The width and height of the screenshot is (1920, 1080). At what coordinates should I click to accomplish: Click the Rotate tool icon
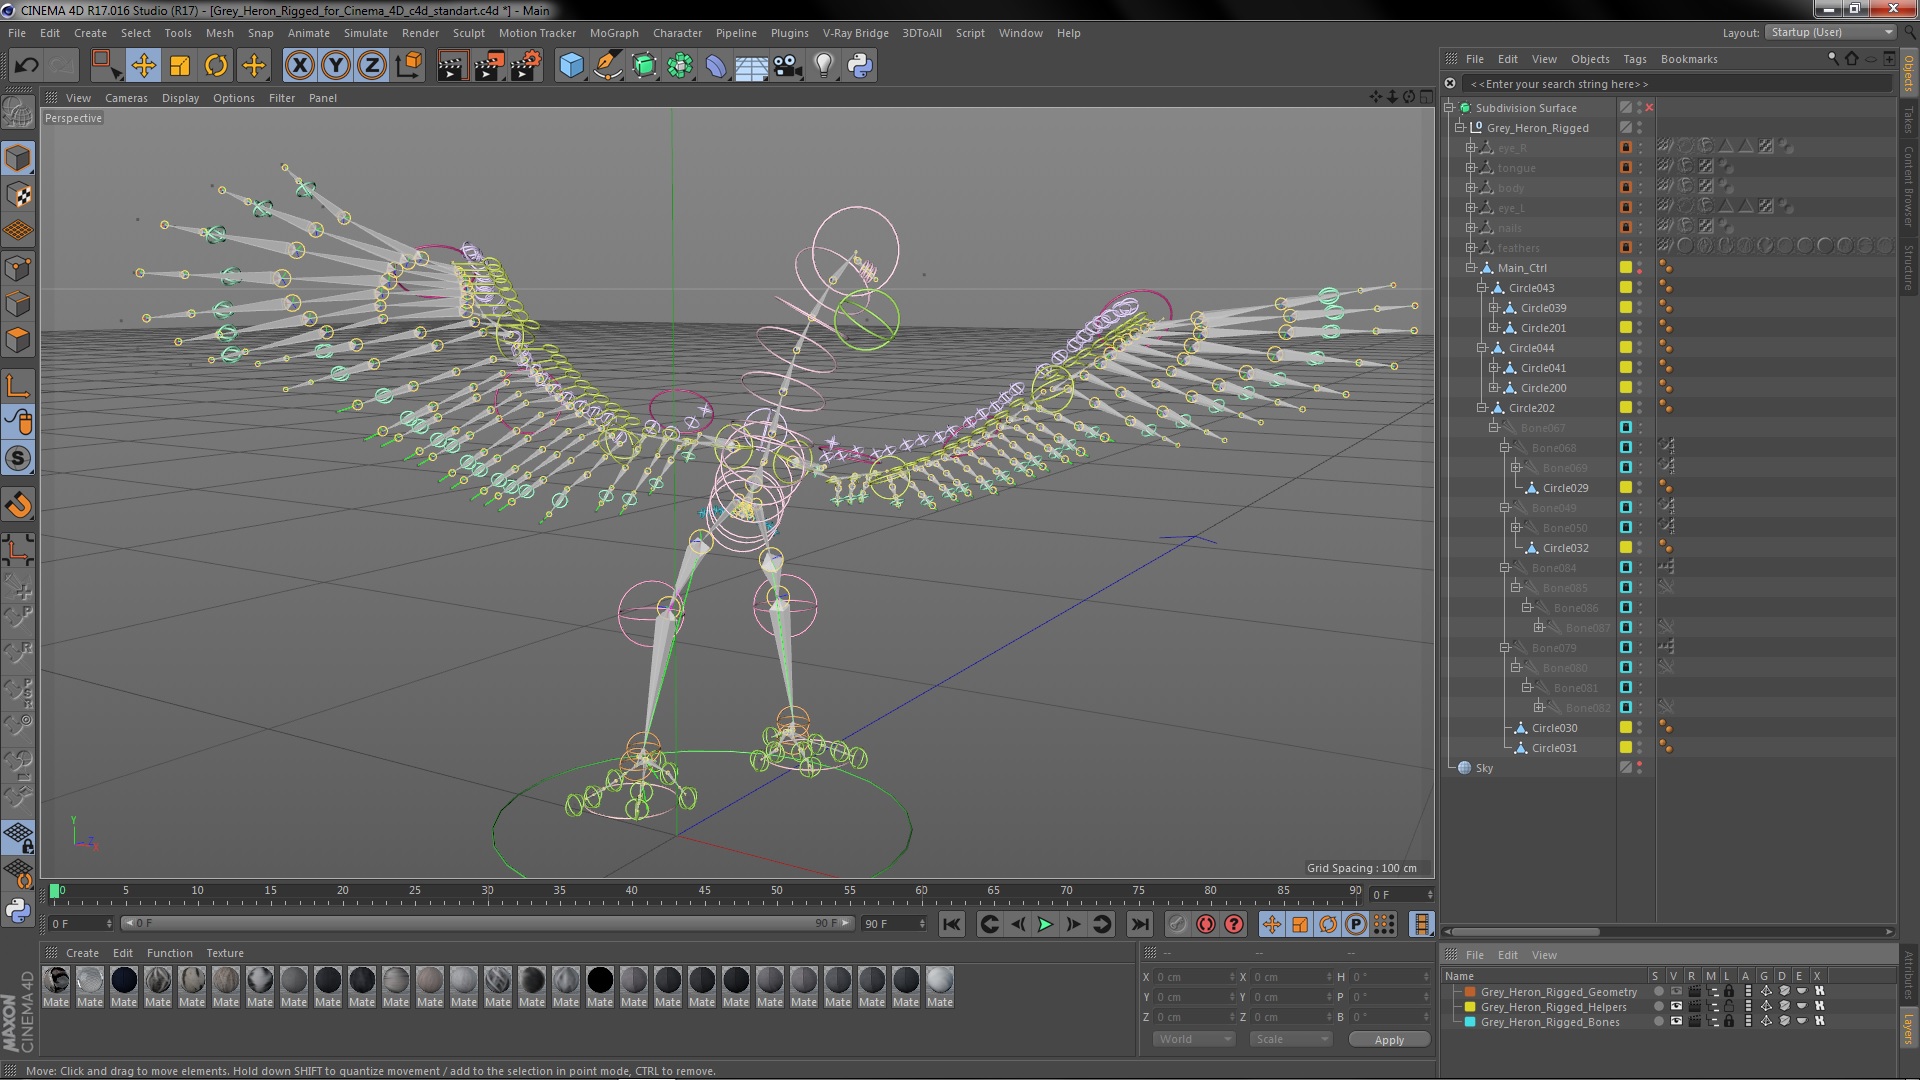point(216,63)
